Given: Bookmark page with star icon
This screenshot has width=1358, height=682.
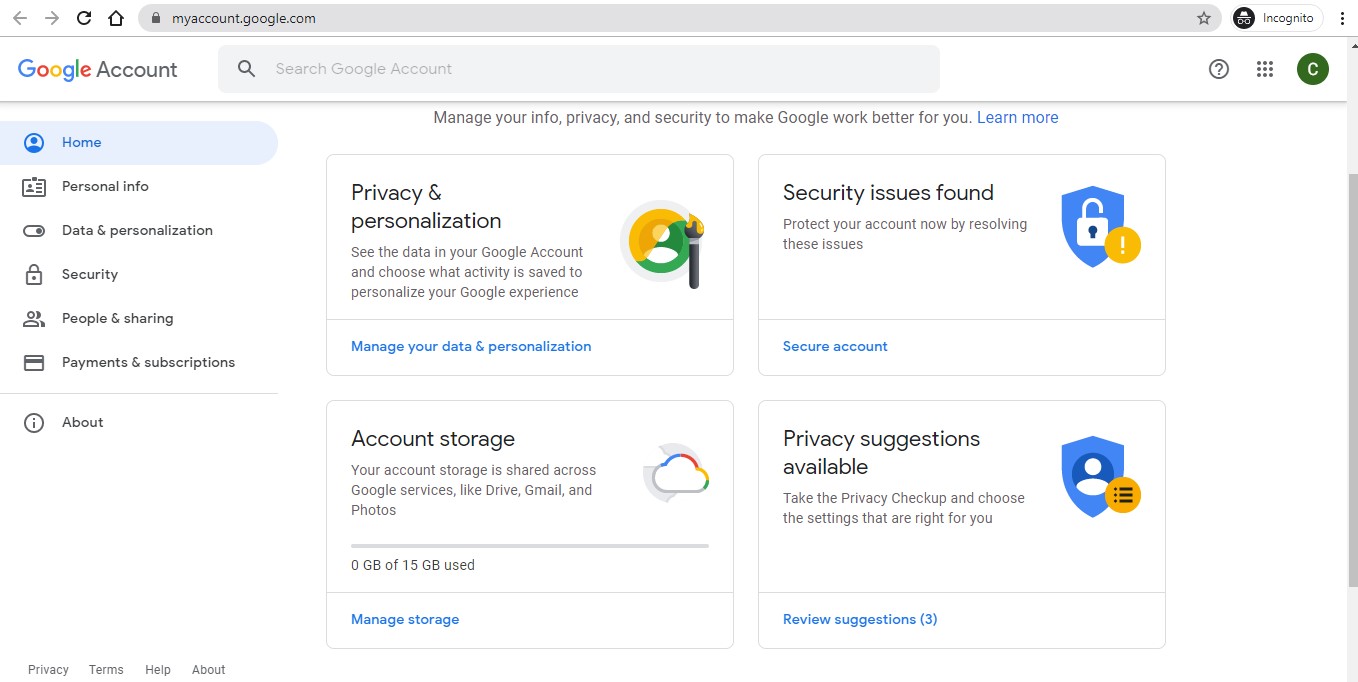Looking at the screenshot, I should 1204,18.
